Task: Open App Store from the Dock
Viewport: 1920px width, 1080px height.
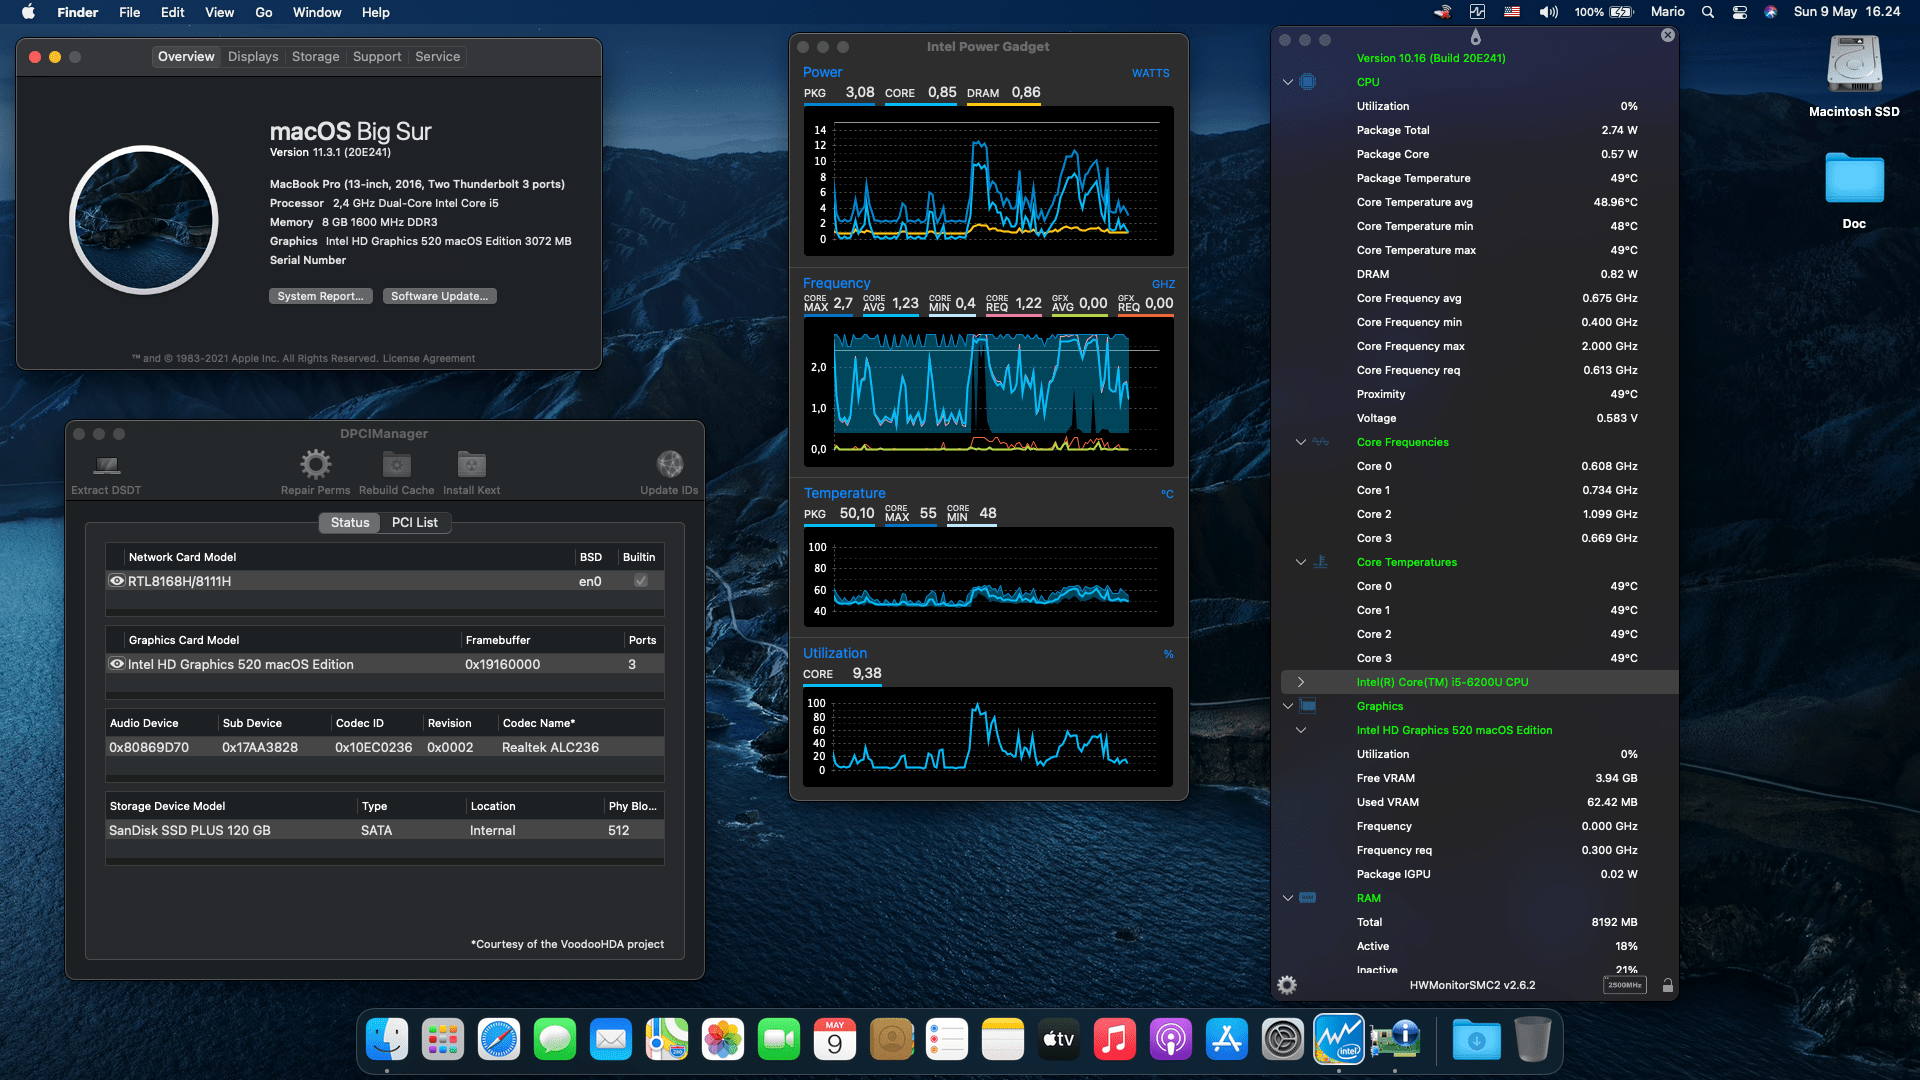Action: tap(1227, 1040)
